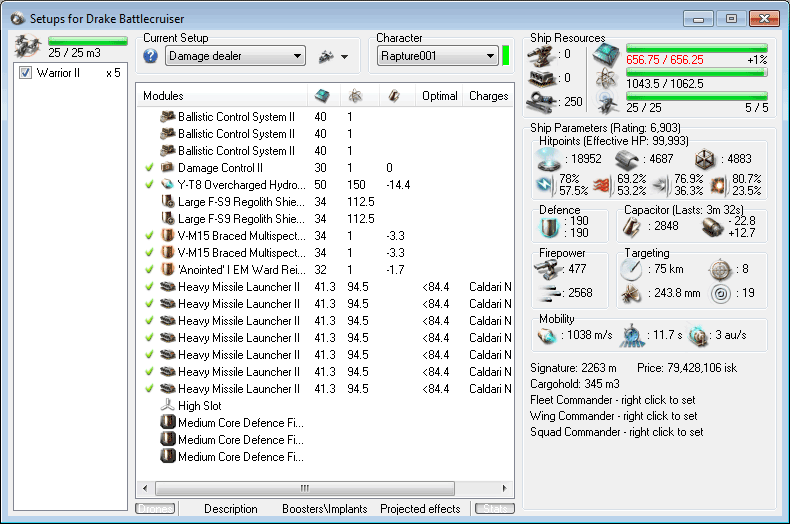Click the turret DPS icon showing 477

coord(548,270)
